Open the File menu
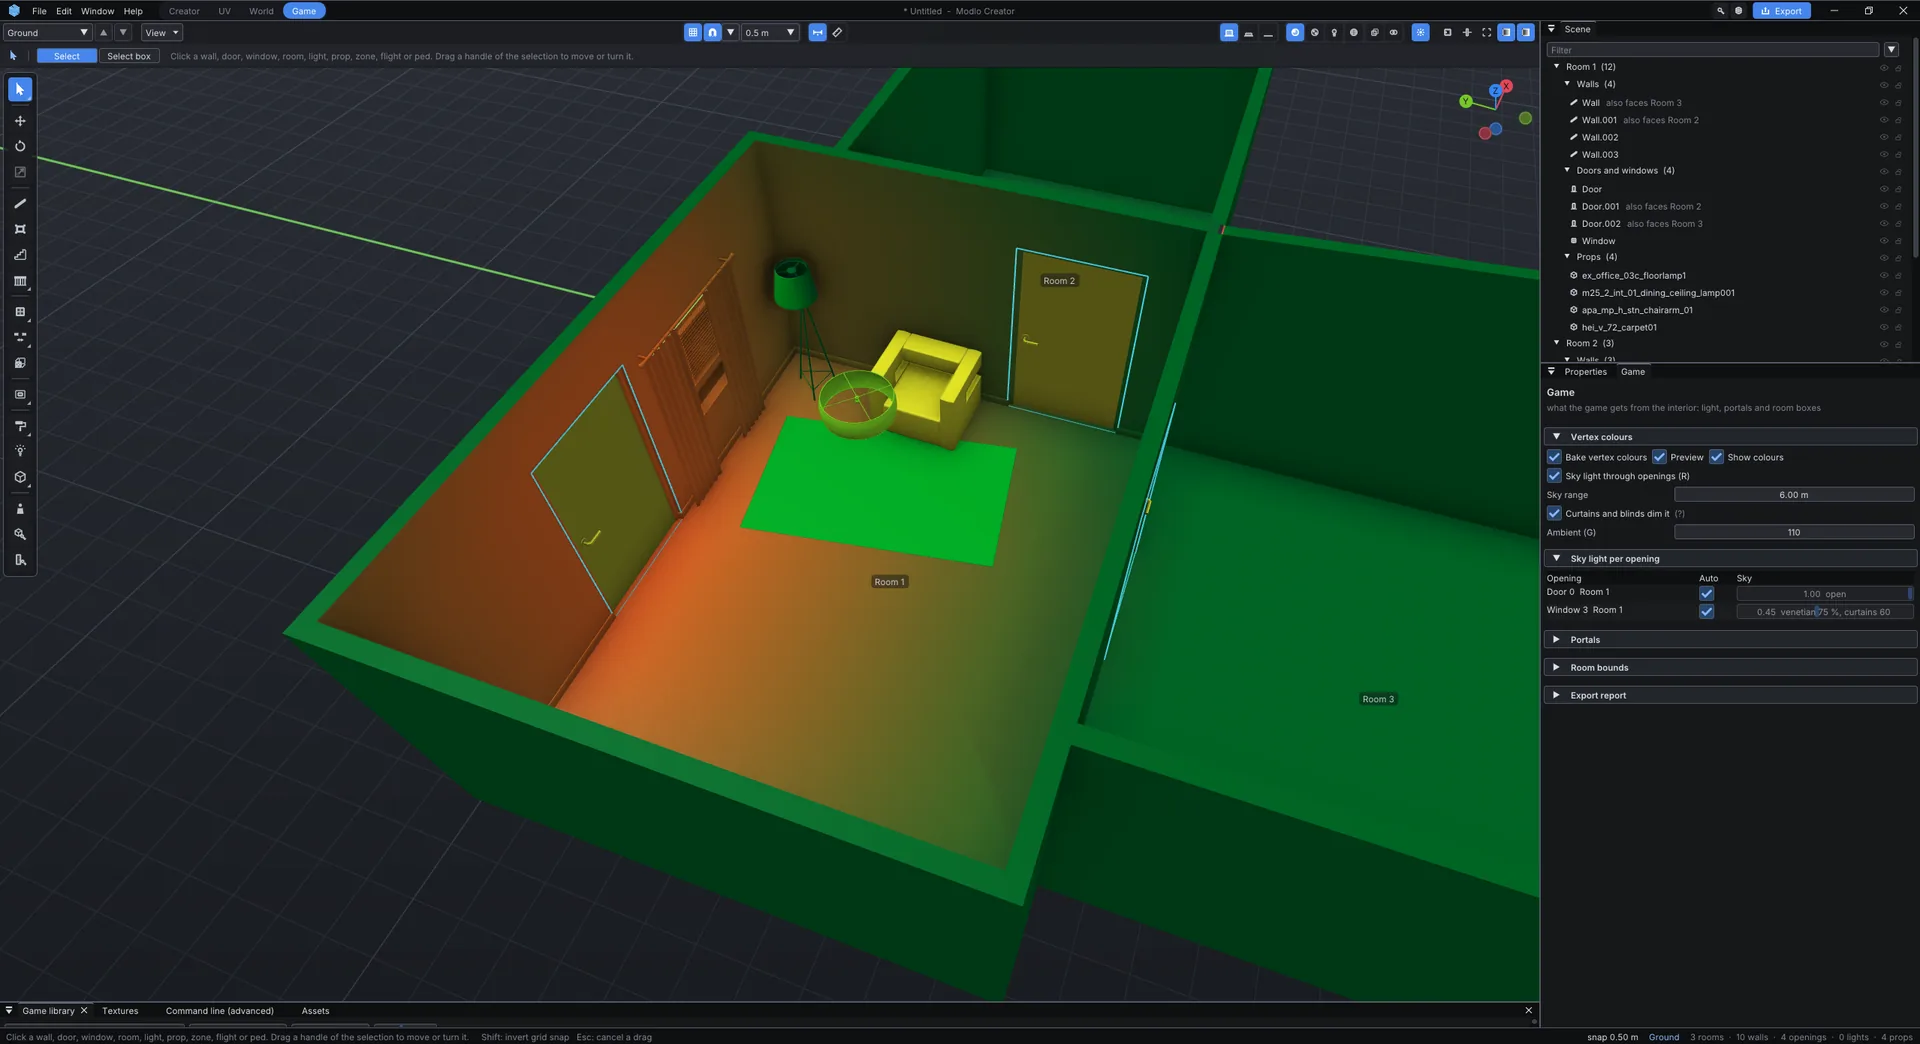 pyautogui.click(x=39, y=11)
